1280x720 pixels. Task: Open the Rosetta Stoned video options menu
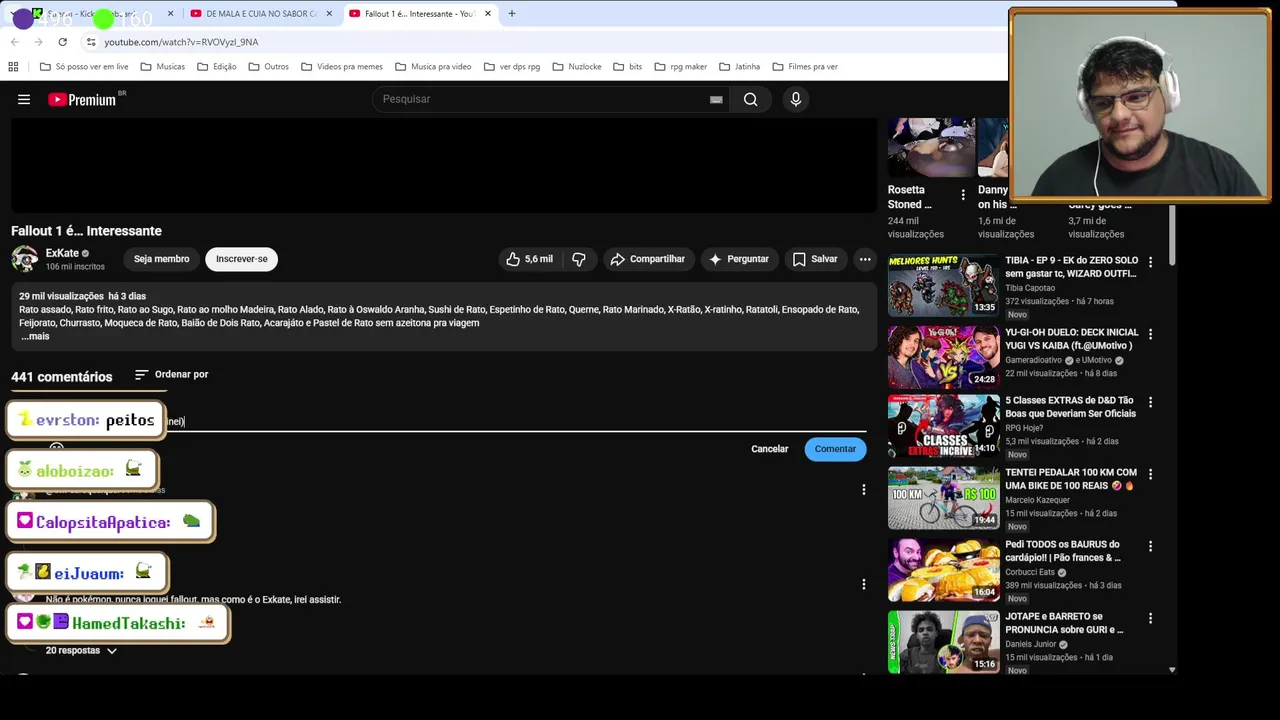coord(963,195)
